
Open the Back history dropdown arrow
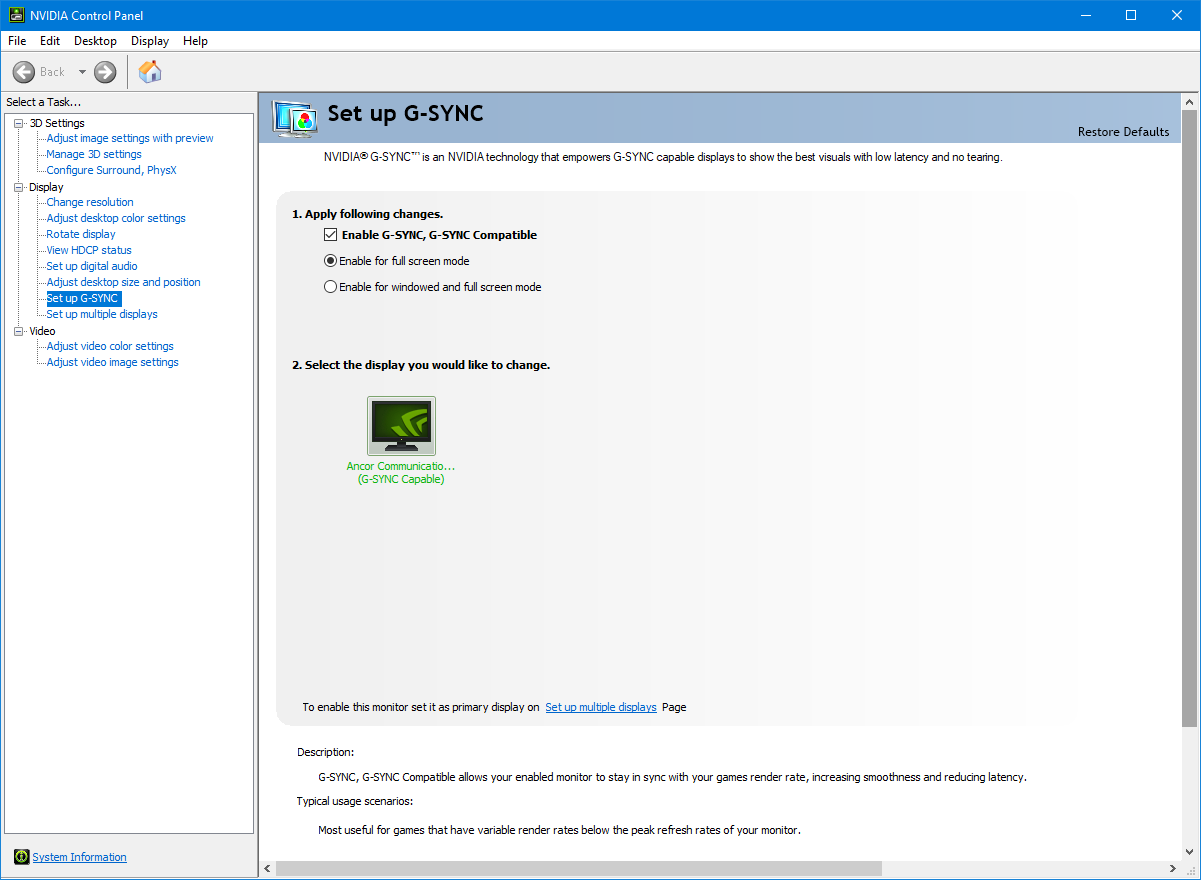[x=82, y=72]
